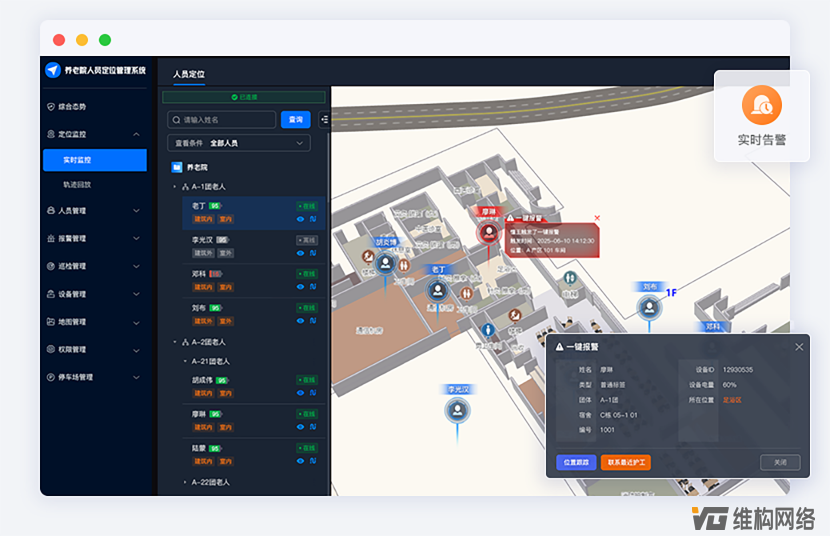Click 李光汉's blue marker on the map
The image size is (830, 536).
(457, 411)
